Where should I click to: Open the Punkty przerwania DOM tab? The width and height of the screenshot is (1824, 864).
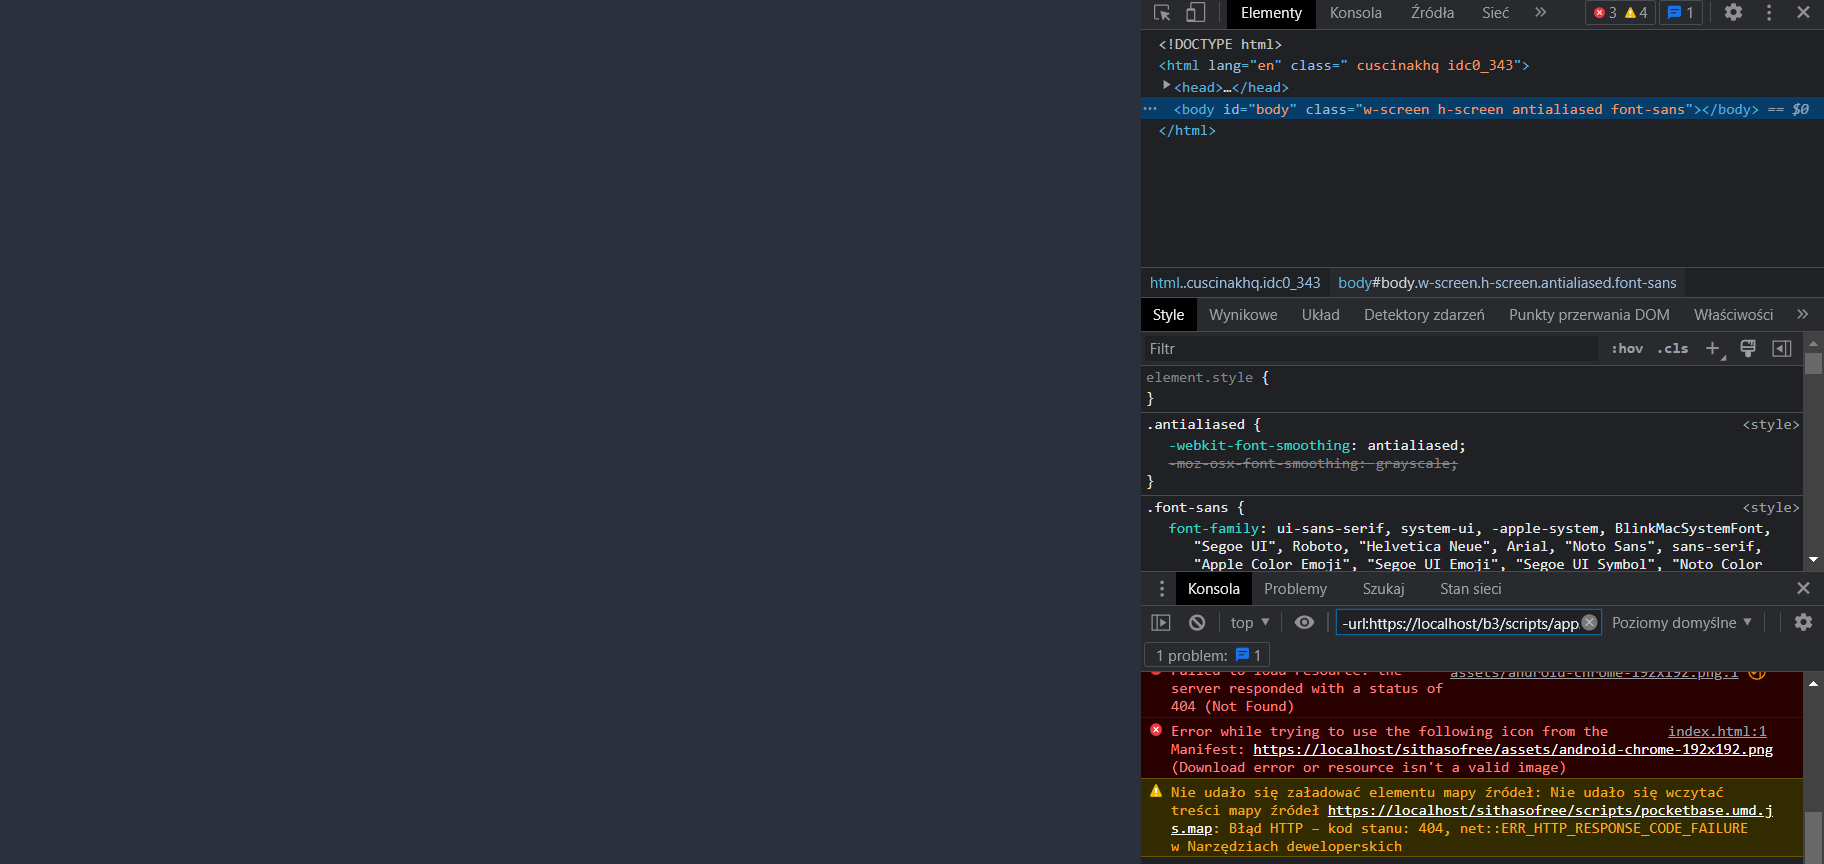tap(1589, 315)
